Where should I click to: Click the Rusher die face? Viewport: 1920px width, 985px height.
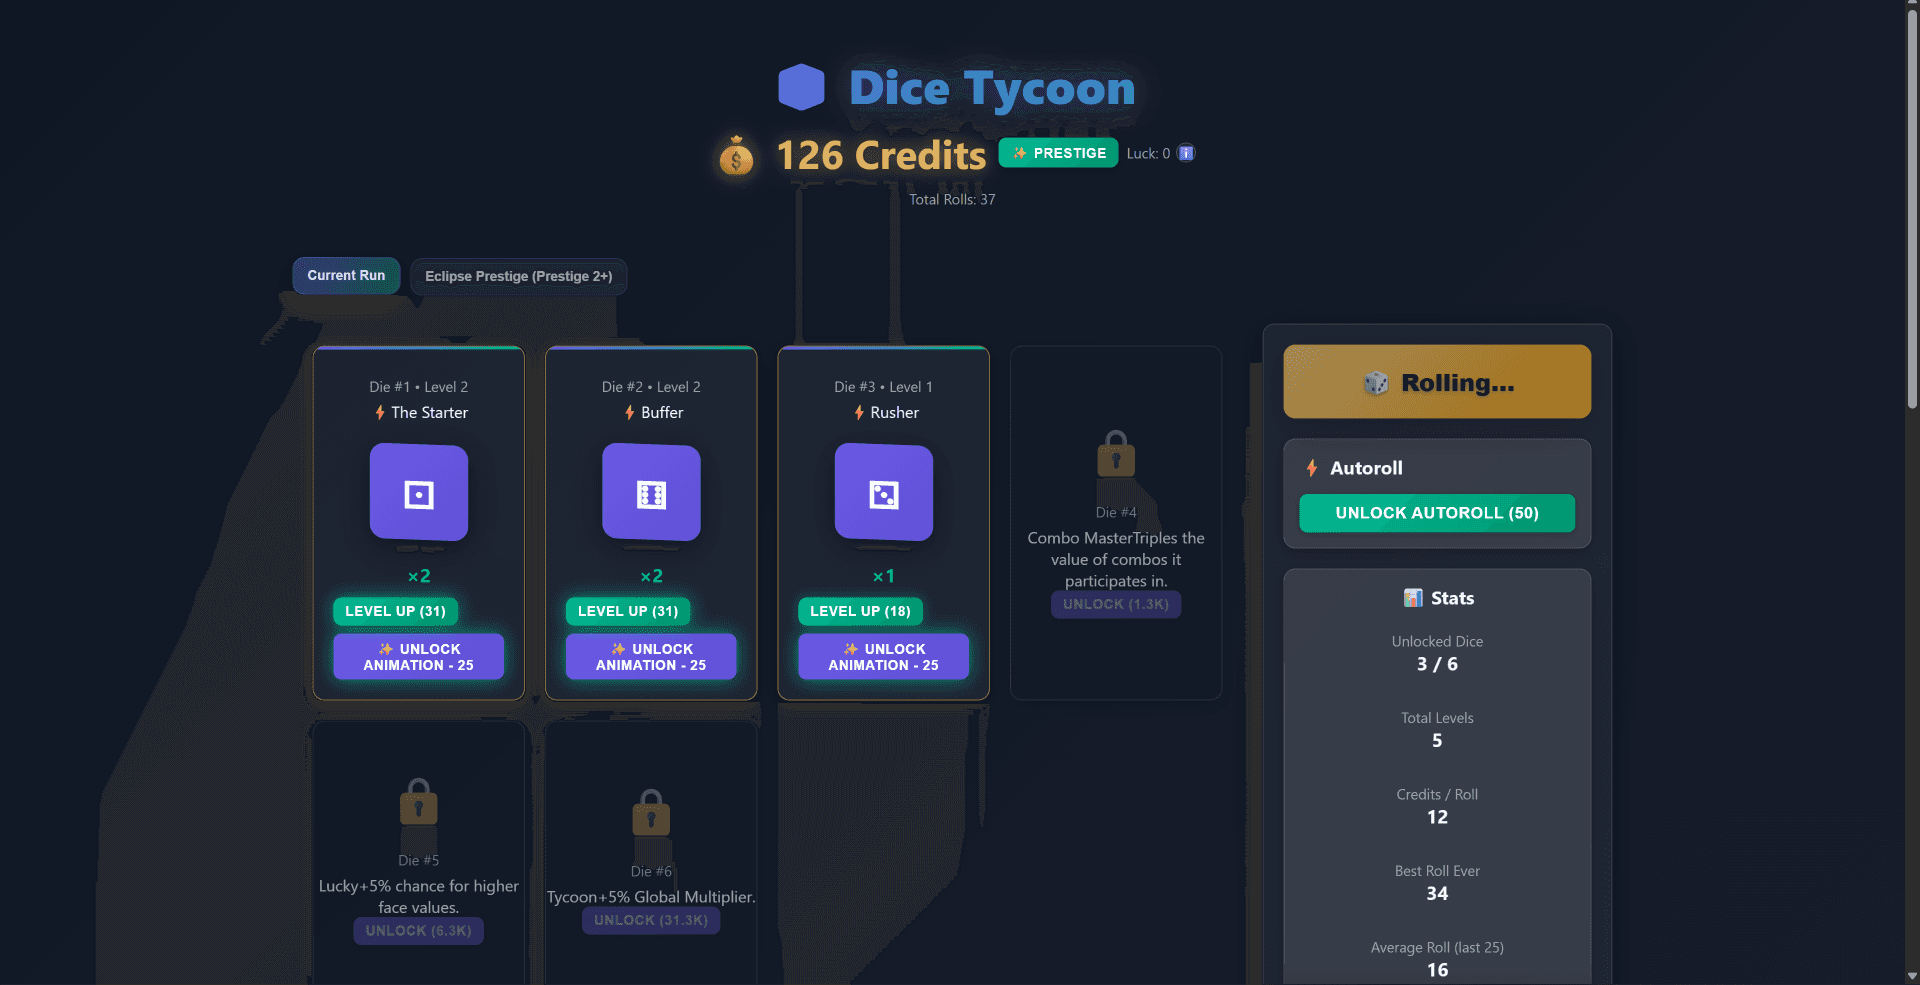coord(884,492)
